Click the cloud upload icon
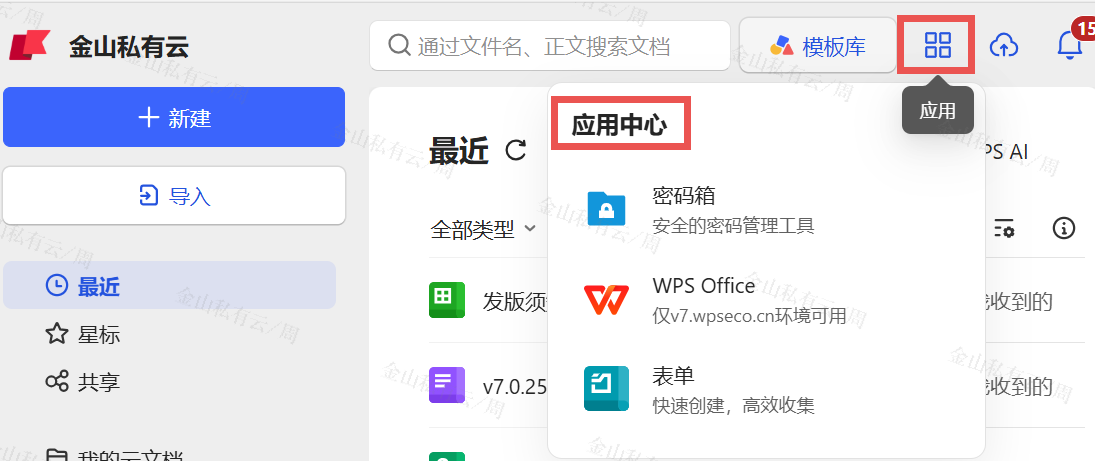1095x461 pixels. click(x=1004, y=46)
